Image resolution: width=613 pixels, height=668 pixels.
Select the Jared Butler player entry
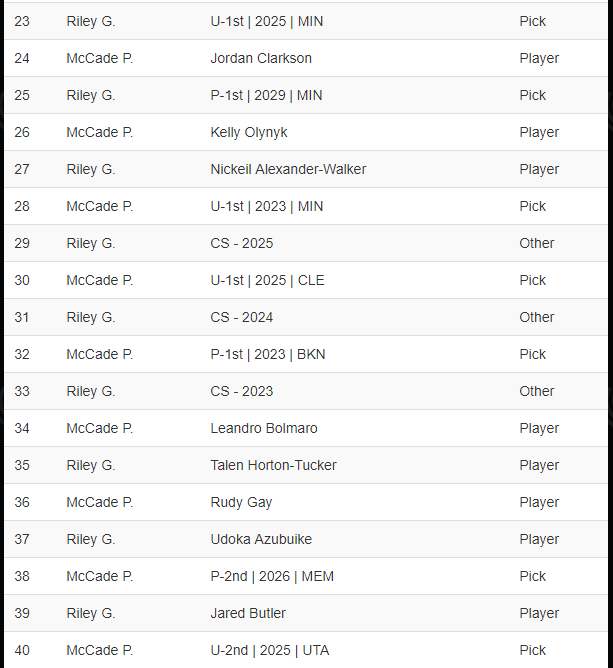point(248,613)
